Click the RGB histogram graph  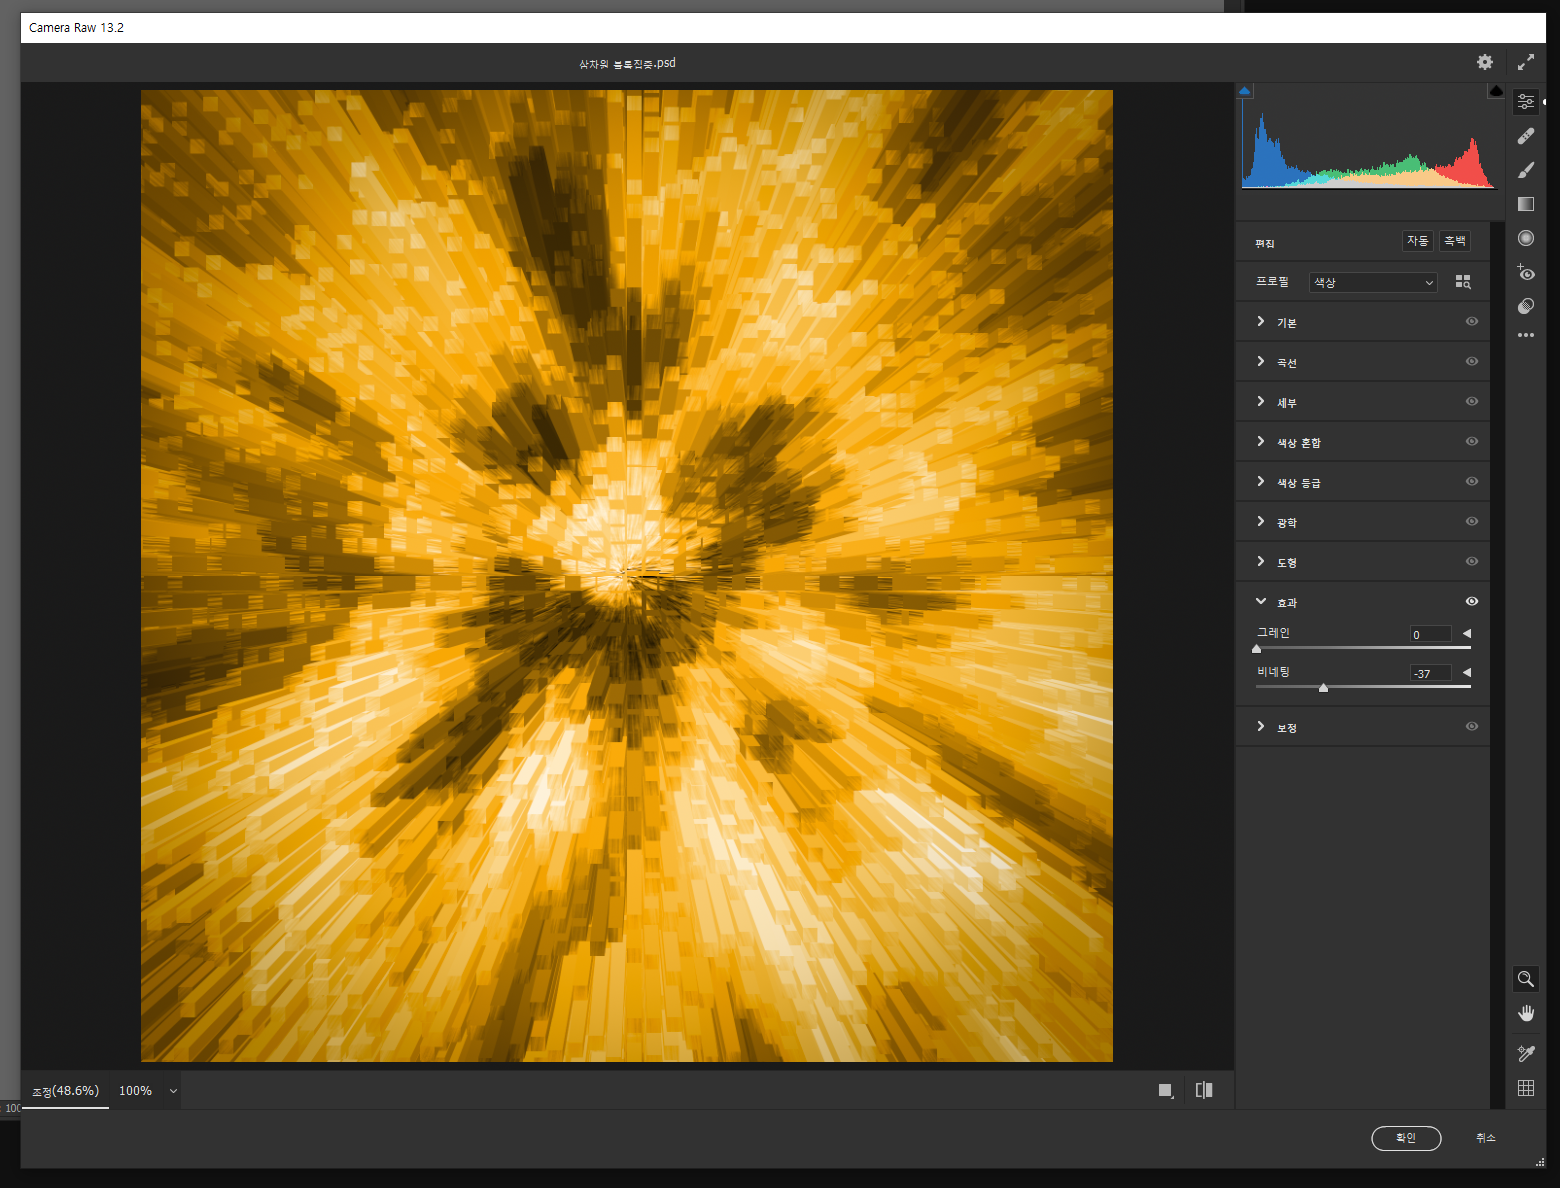[1369, 143]
